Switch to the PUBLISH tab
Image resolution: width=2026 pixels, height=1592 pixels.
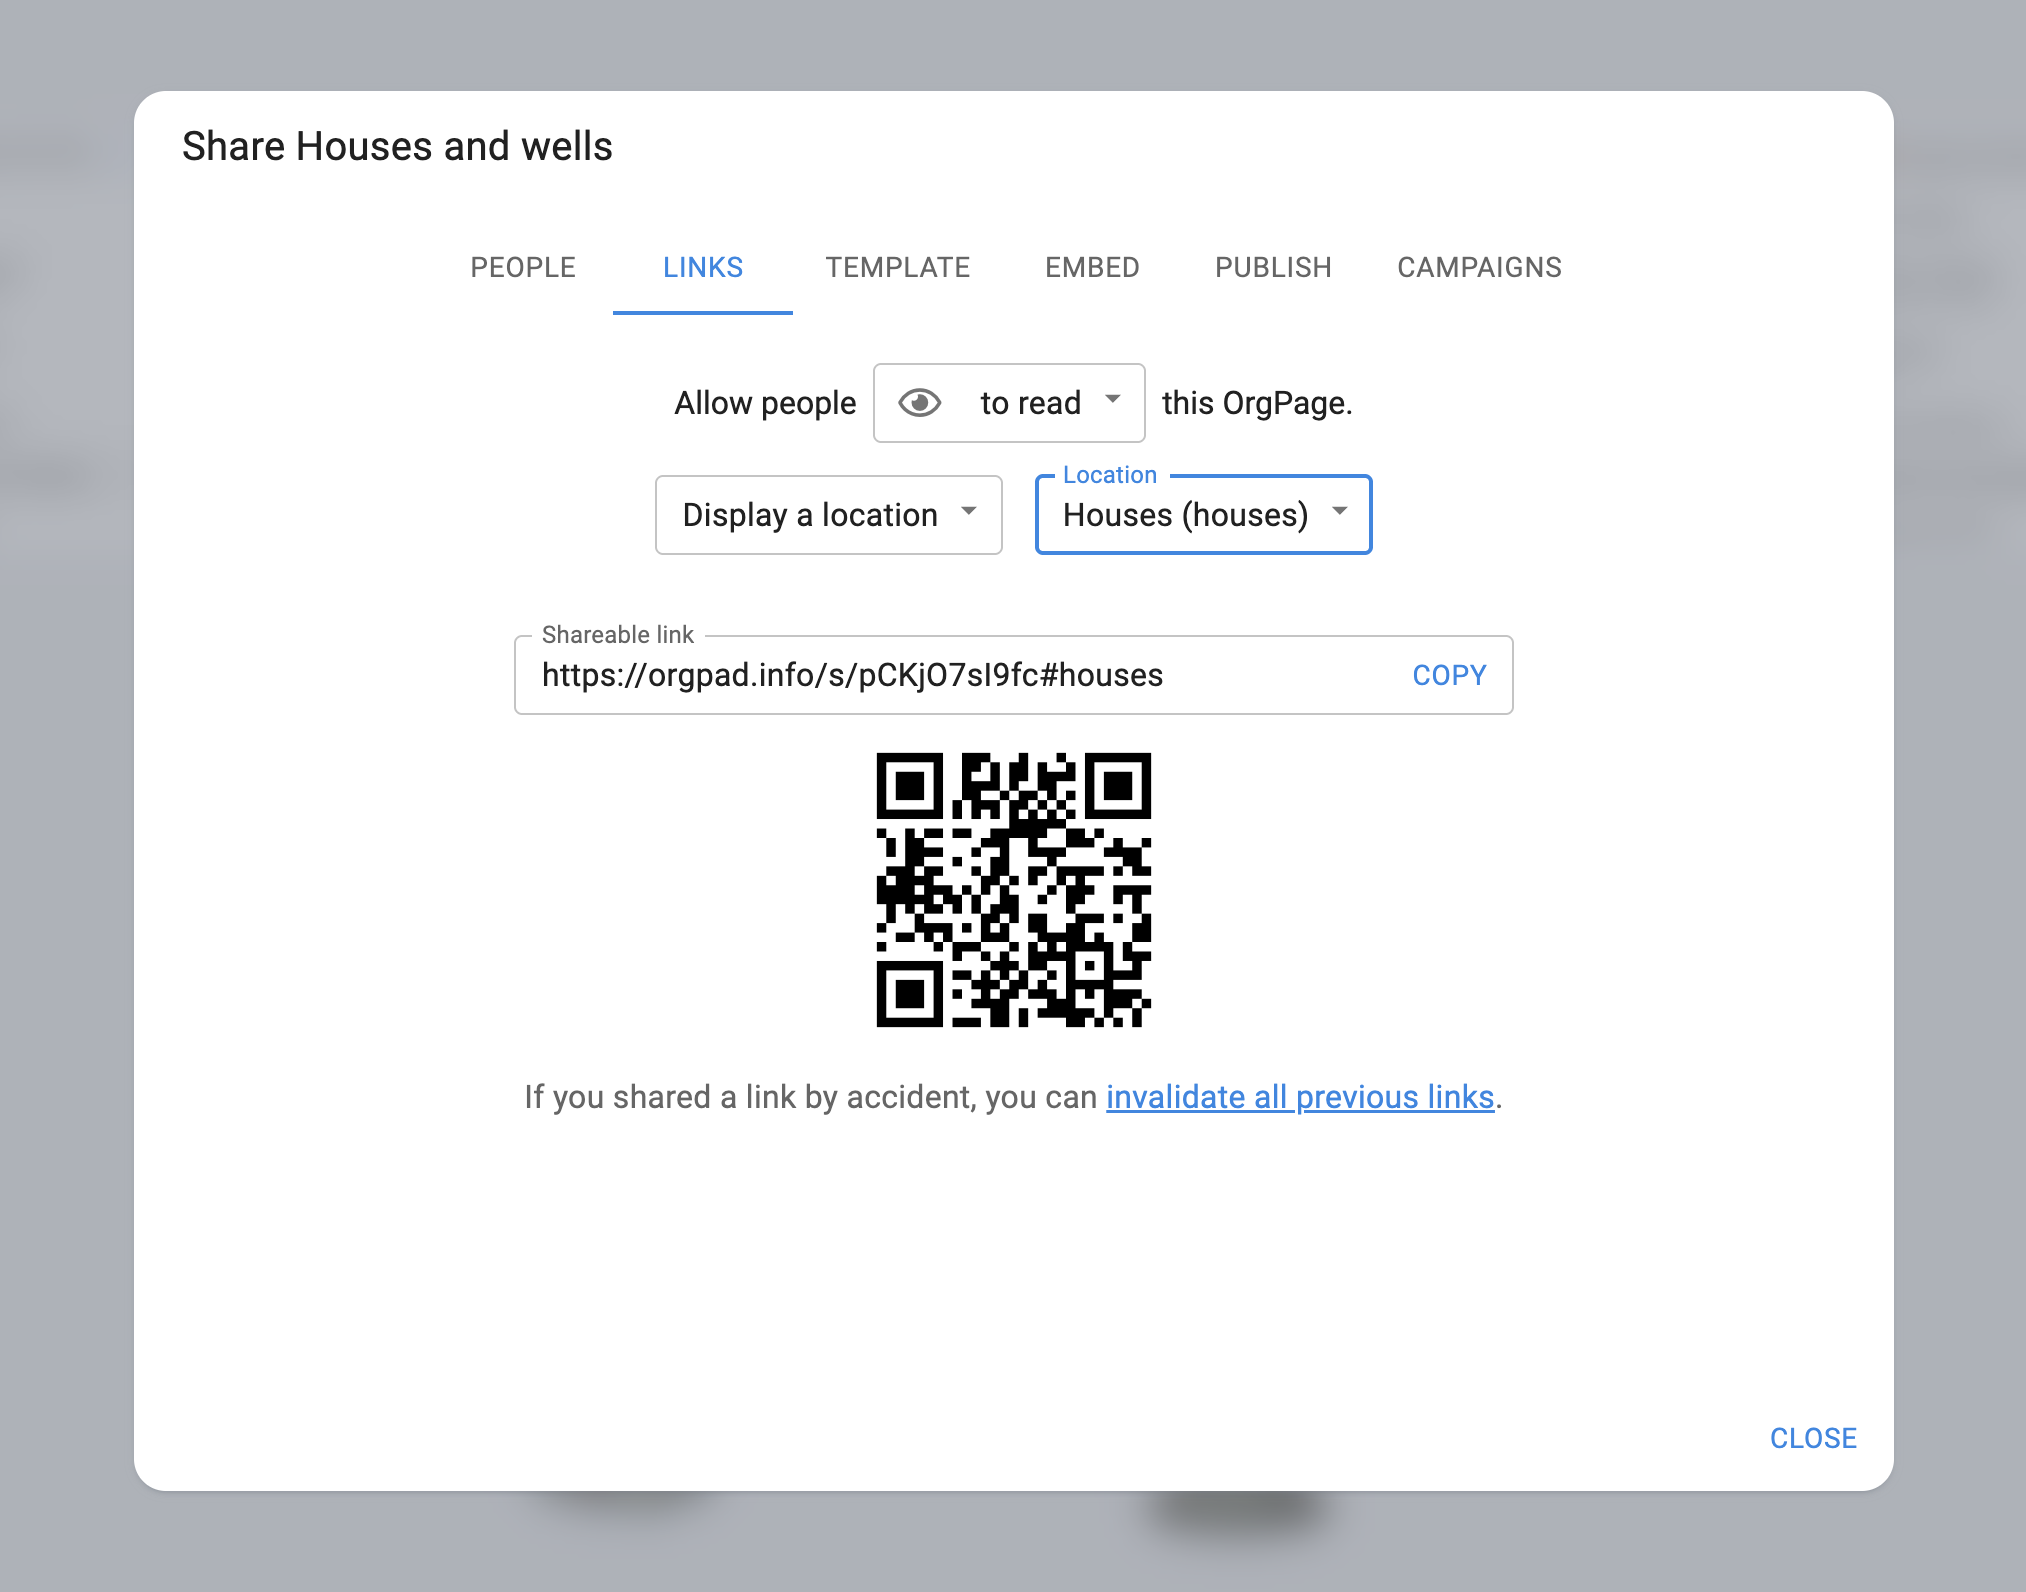[1272, 267]
